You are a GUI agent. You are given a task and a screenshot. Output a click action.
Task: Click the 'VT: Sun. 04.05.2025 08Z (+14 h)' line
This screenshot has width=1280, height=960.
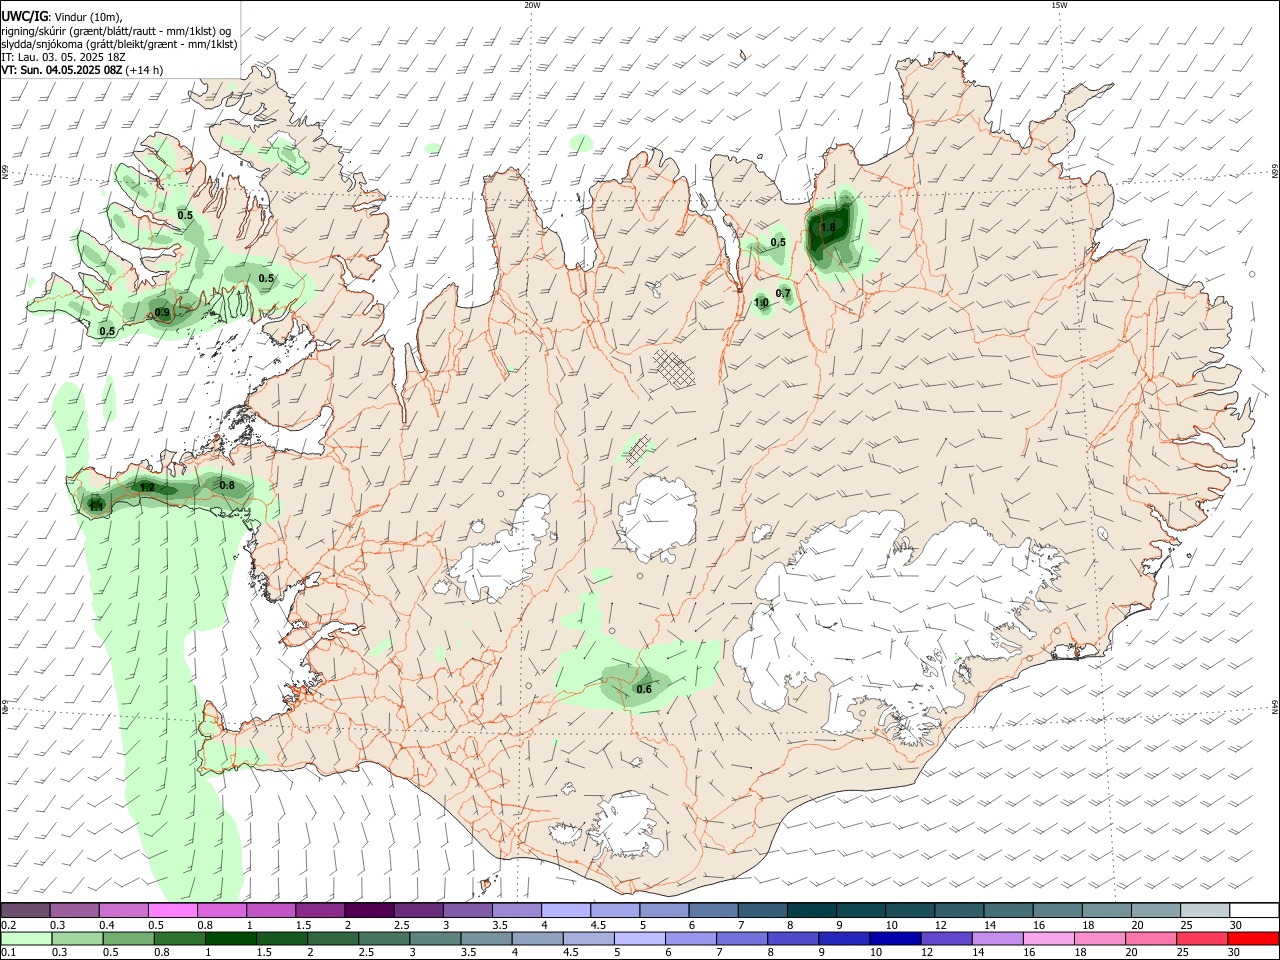click(x=82, y=70)
